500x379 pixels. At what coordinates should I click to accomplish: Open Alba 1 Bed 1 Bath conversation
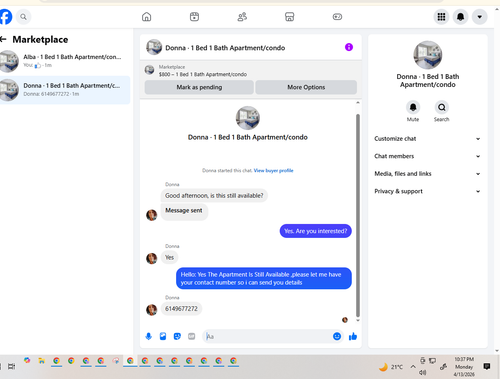65,61
